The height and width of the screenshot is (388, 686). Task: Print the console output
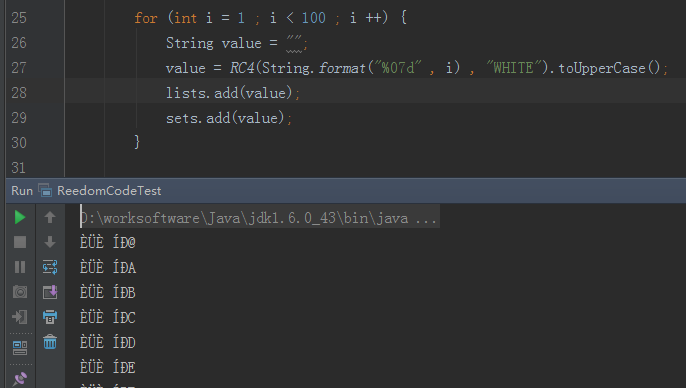(50, 317)
